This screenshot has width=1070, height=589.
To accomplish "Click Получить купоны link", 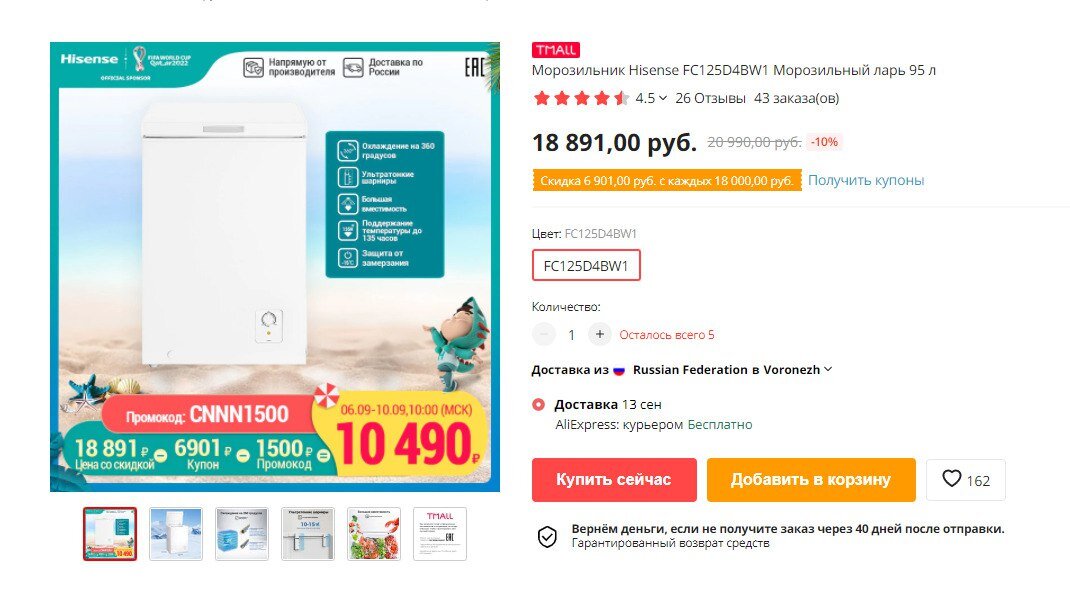I will (866, 180).
